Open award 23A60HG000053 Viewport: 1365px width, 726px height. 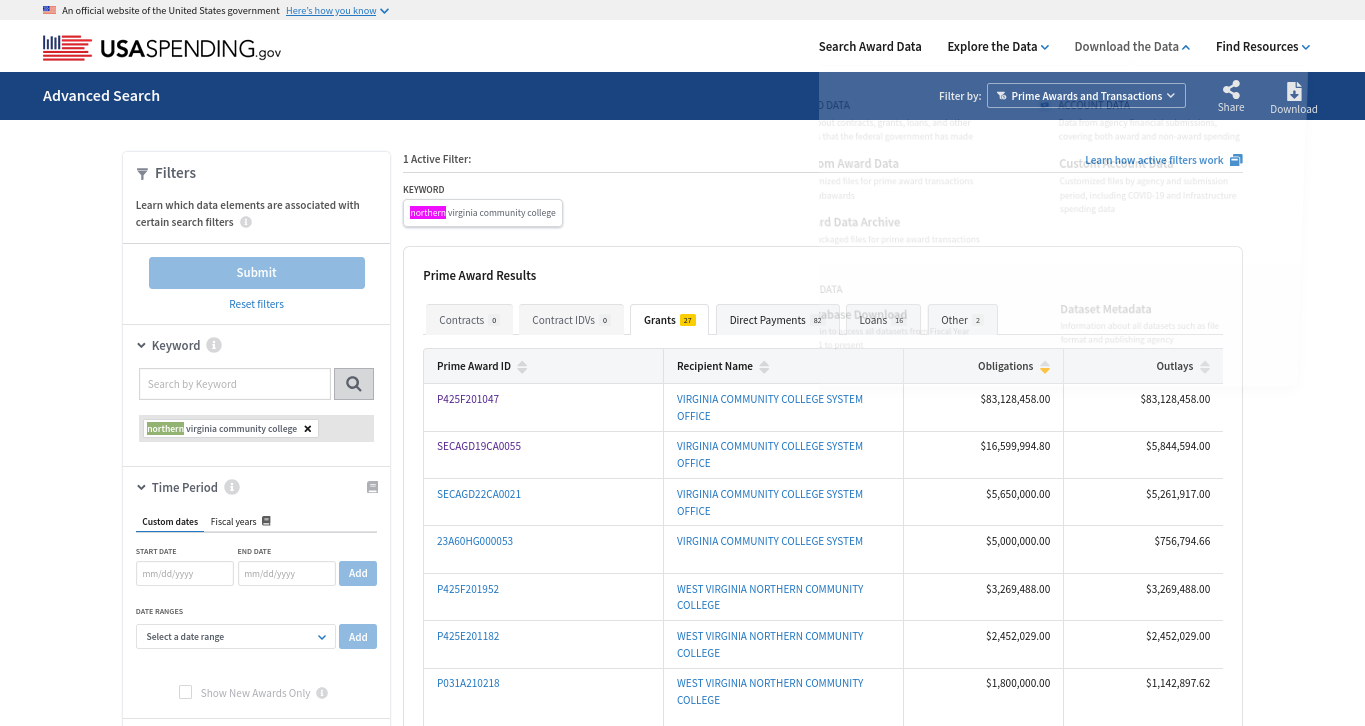click(x=475, y=541)
